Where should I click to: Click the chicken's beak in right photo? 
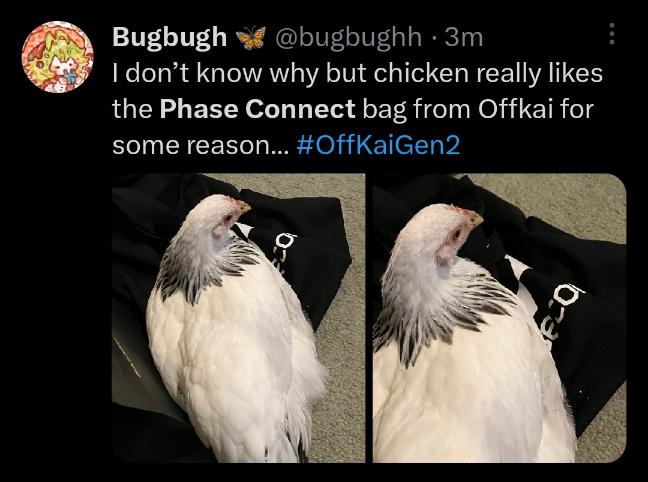(477, 219)
